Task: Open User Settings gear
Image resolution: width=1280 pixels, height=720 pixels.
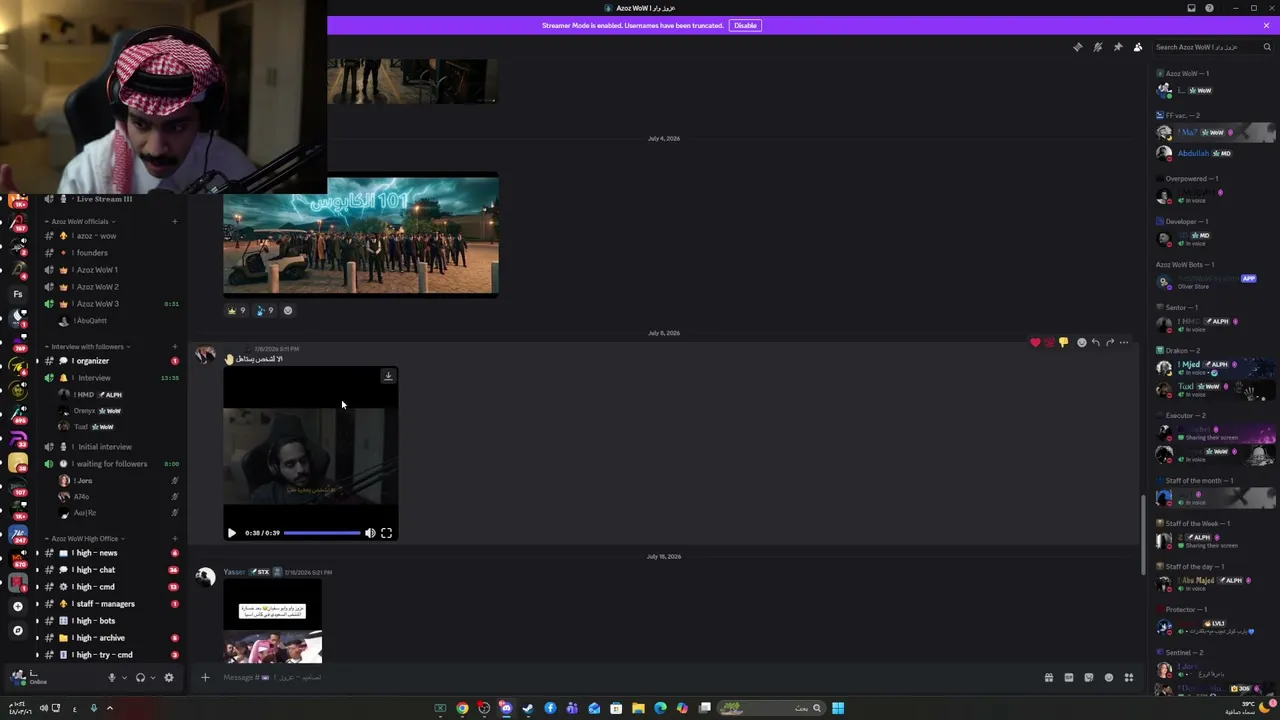Action: point(168,678)
